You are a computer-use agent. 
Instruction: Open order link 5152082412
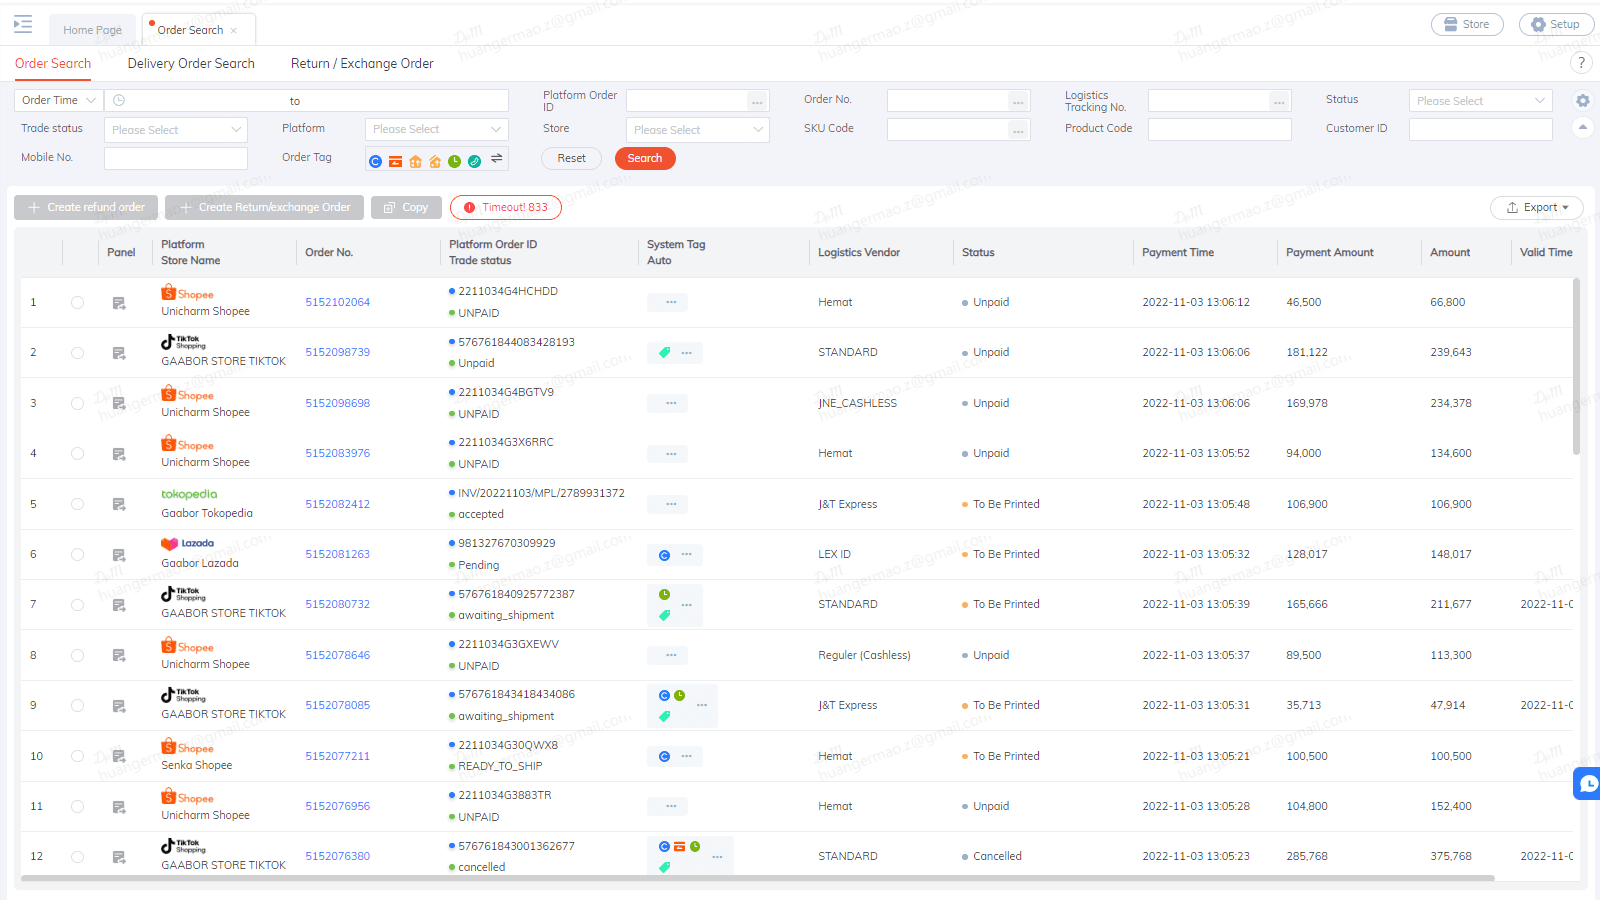[337, 504]
